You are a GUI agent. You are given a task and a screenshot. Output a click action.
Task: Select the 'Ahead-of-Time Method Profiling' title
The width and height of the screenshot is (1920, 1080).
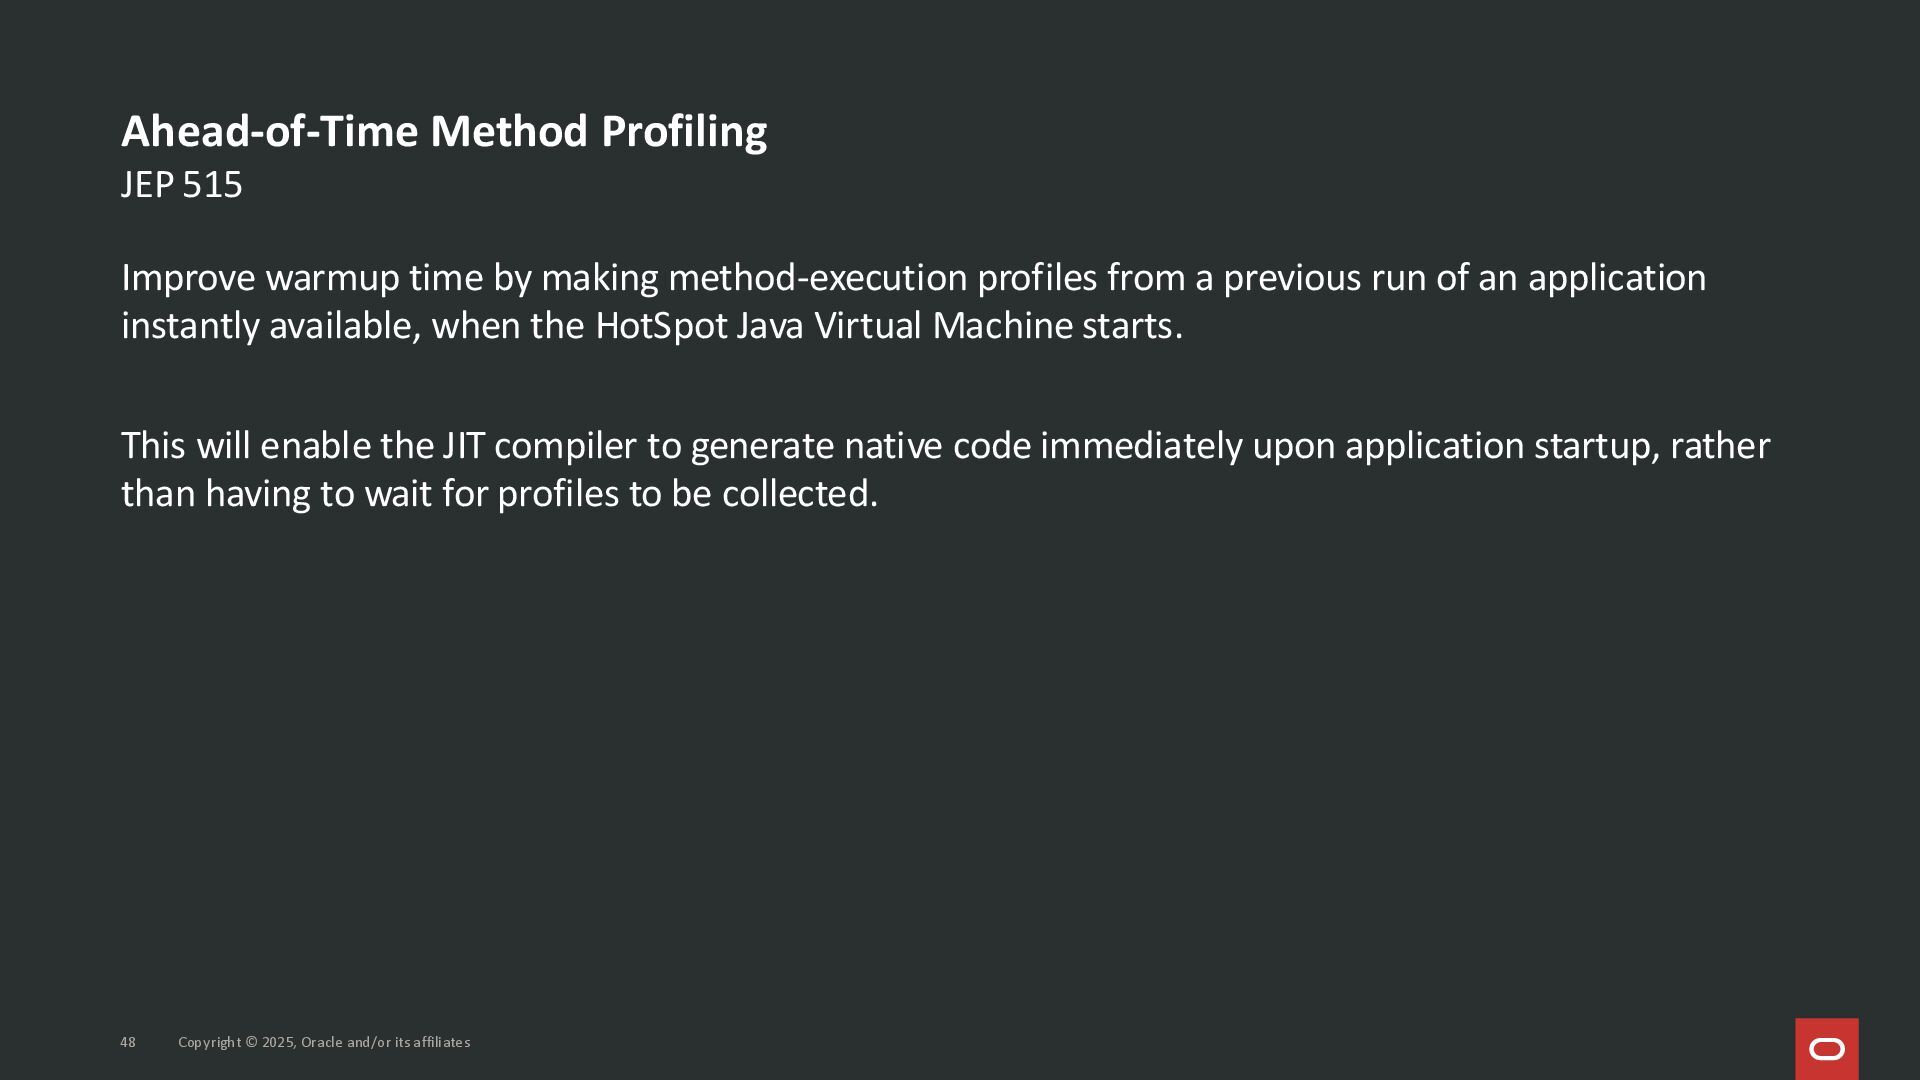(x=444, y=131)
